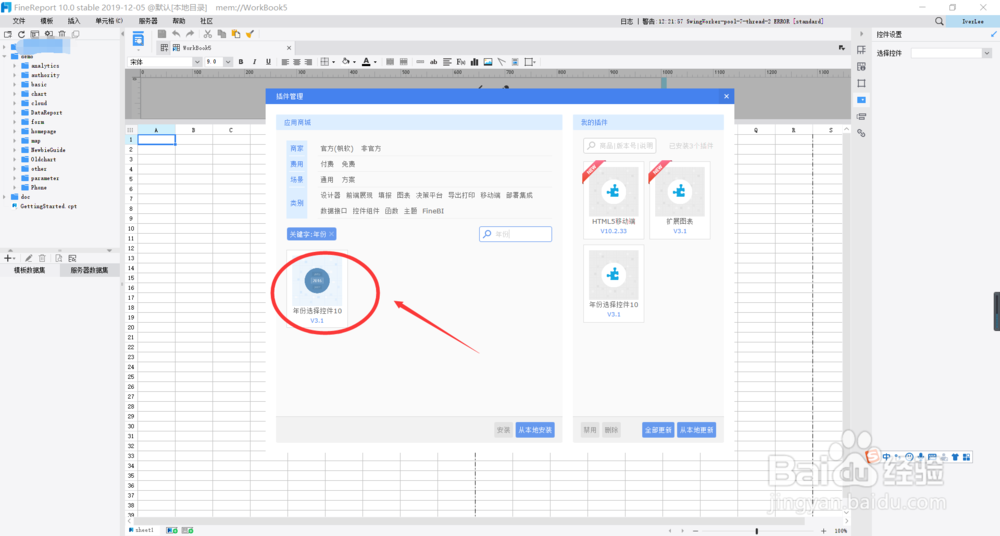Click the save icon in the toolbar

click(x=162, y=34)
